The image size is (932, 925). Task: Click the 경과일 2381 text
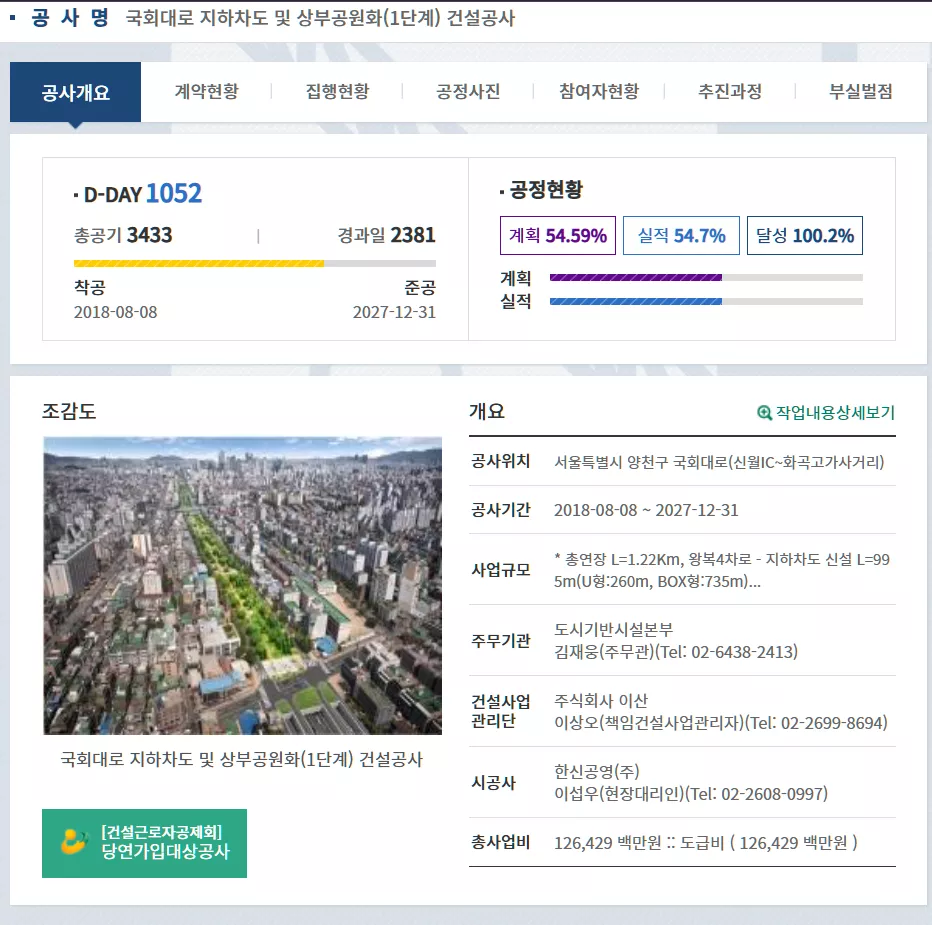pos(386,235)
